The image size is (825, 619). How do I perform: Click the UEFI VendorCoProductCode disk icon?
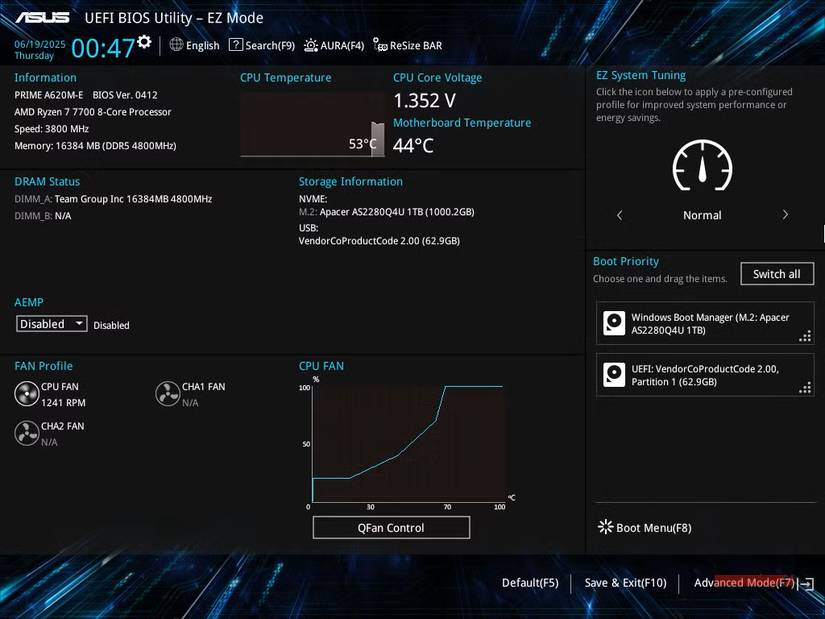(614, 375)
